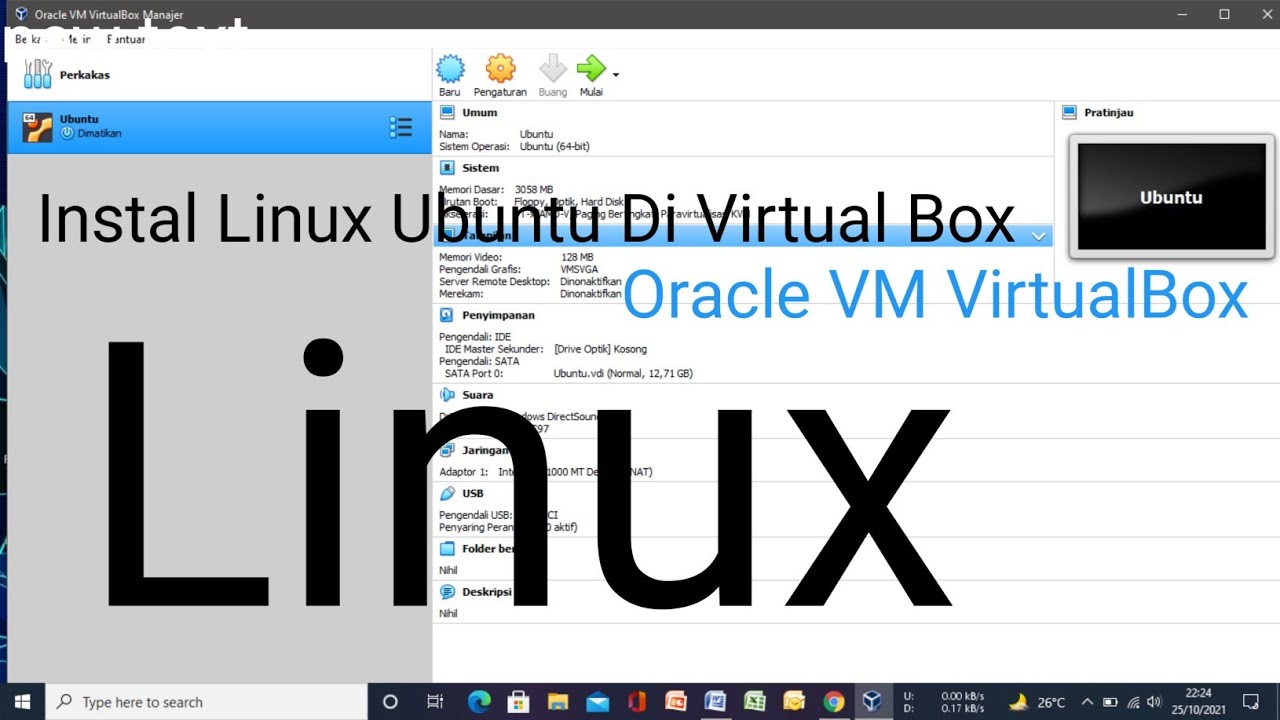Start the VM with Mulai green arrow
The image size is (1280, 720).
tap(592, 69)
